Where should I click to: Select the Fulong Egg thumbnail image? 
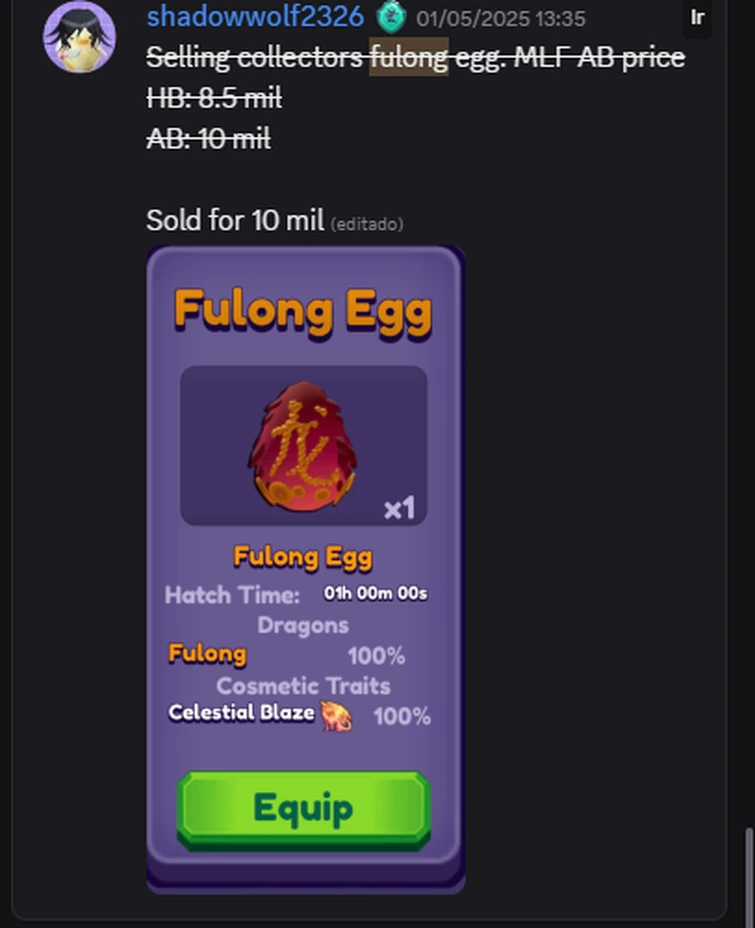click(x=303, y=445)
